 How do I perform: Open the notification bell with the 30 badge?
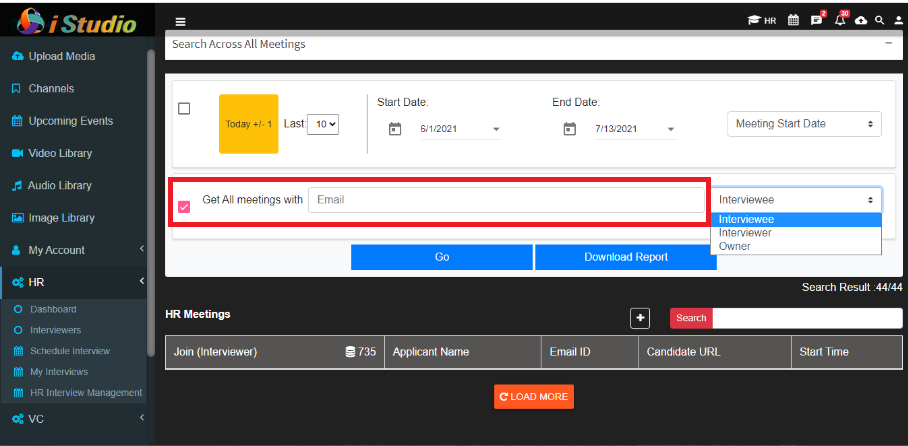tap(840, 19)
